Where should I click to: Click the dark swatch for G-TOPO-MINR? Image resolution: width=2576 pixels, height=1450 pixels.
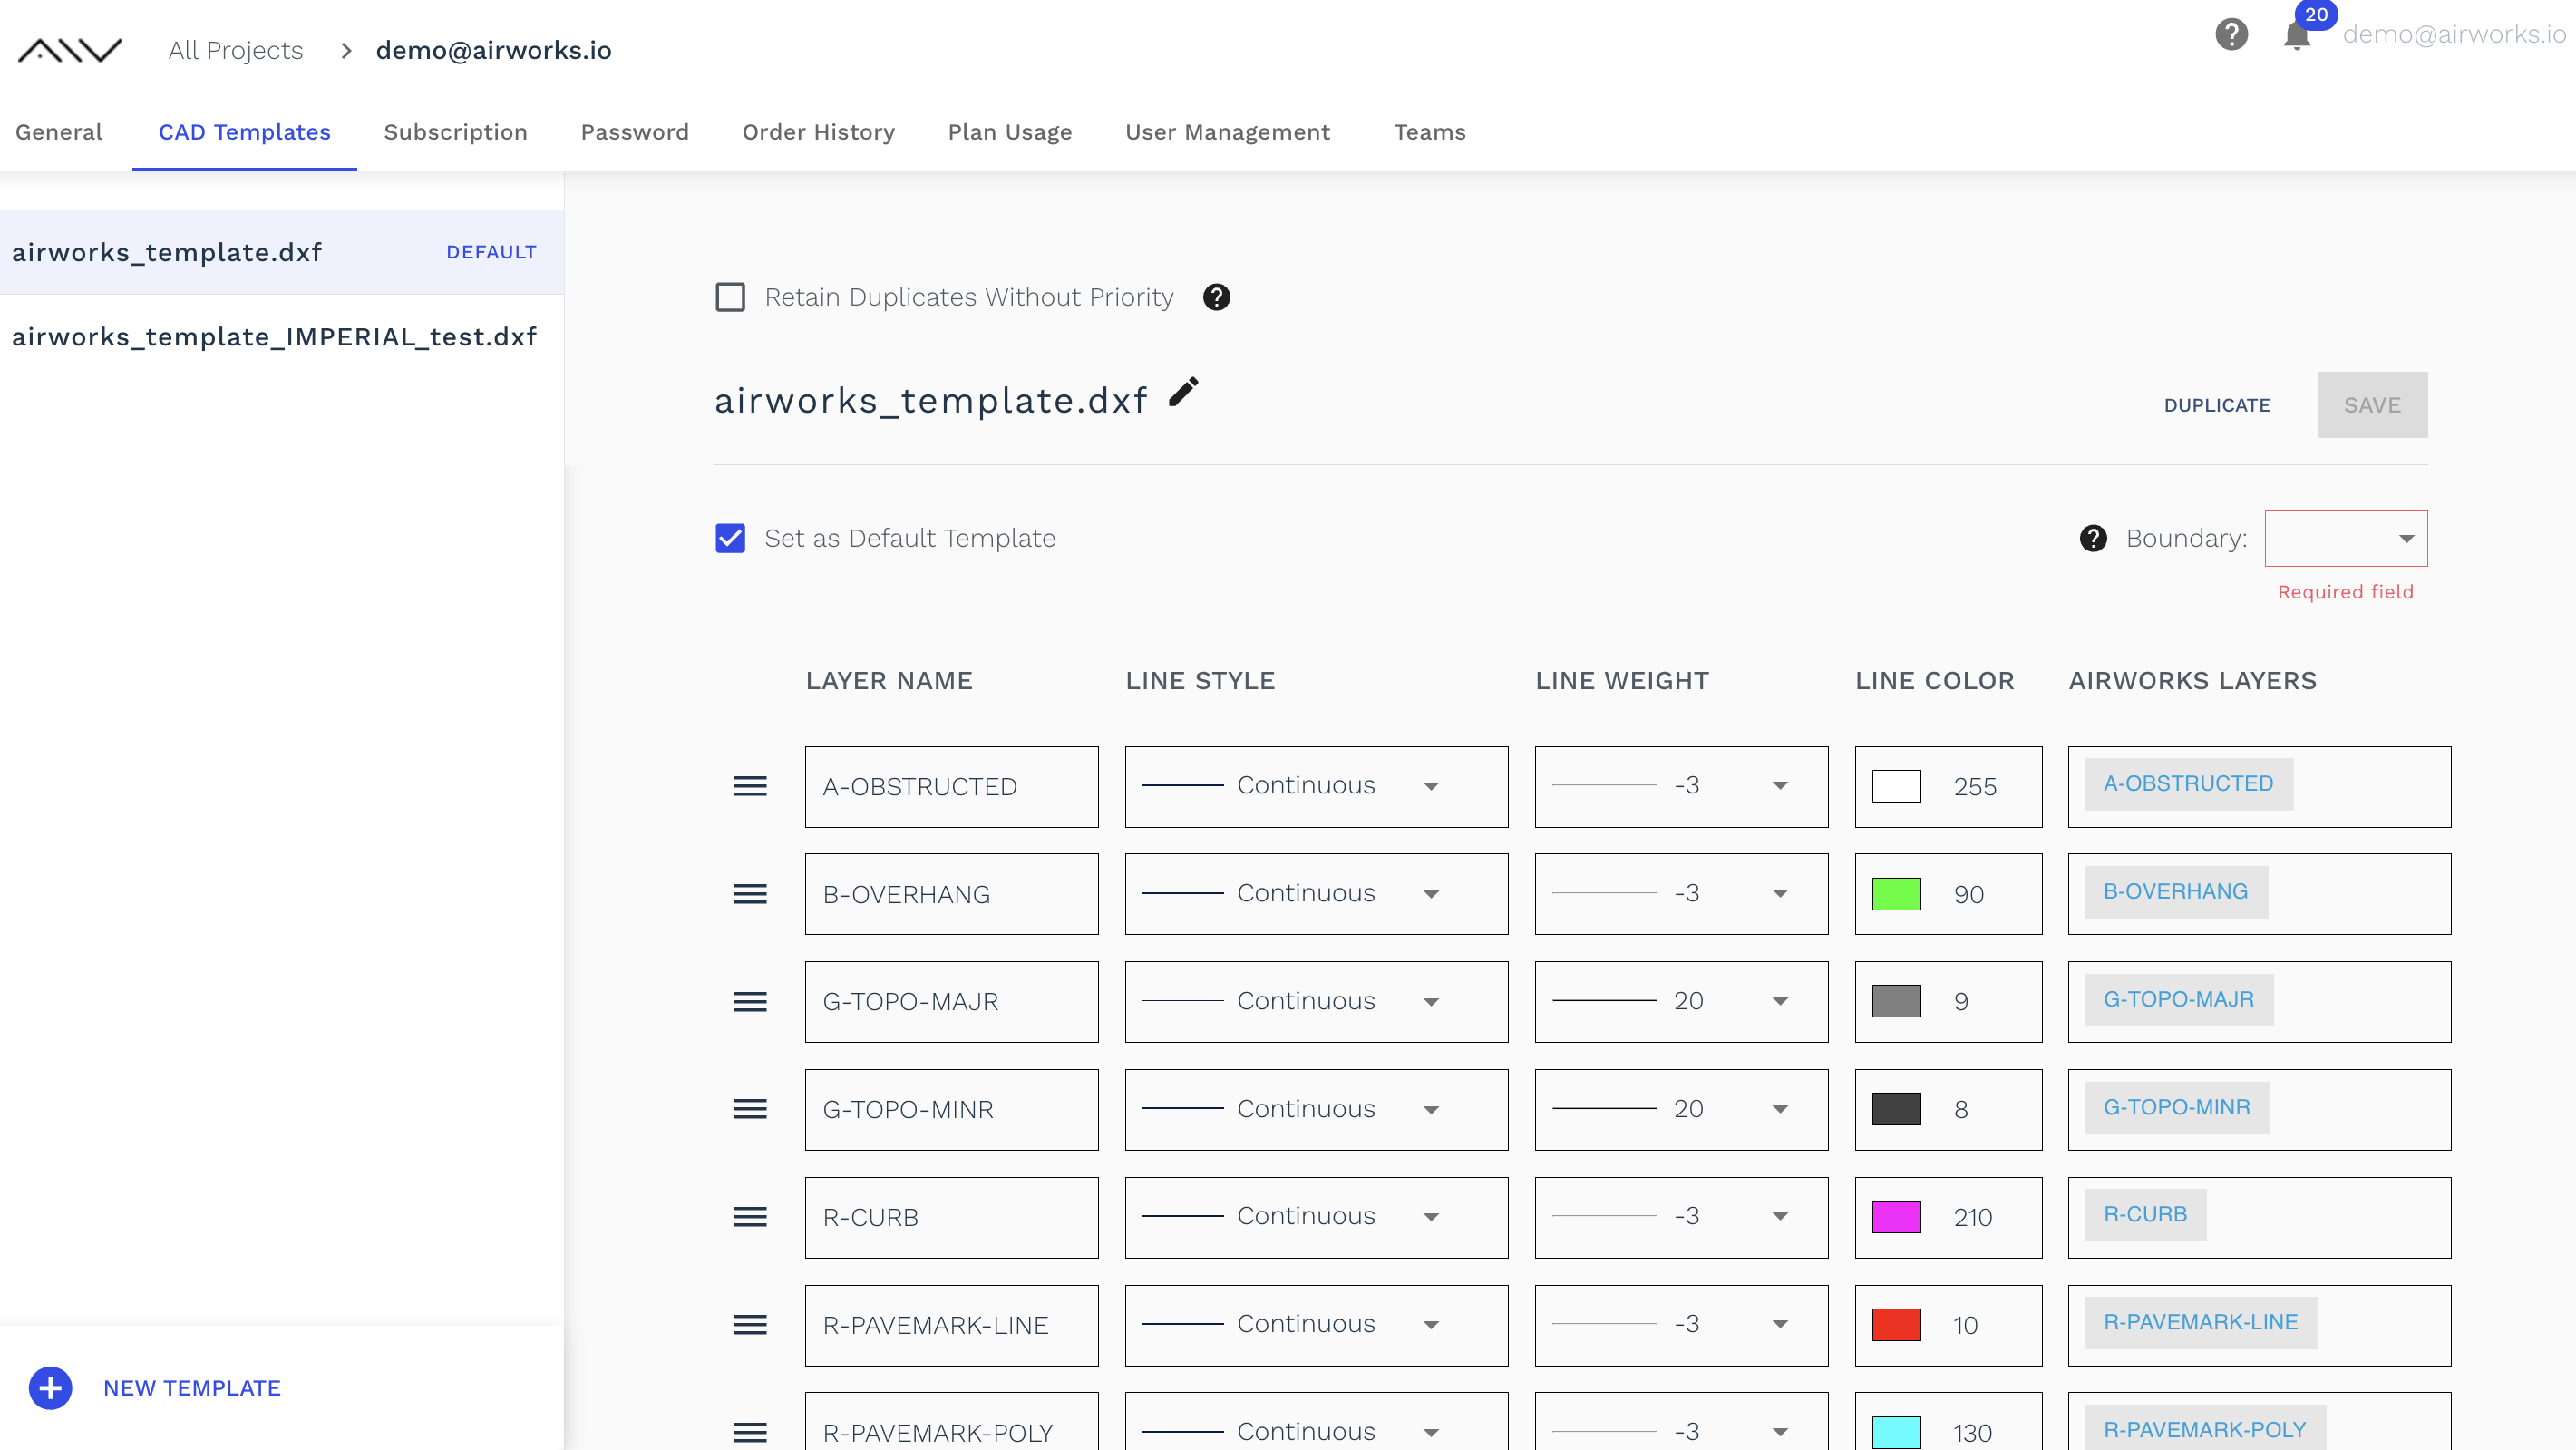point(1896,1109)
